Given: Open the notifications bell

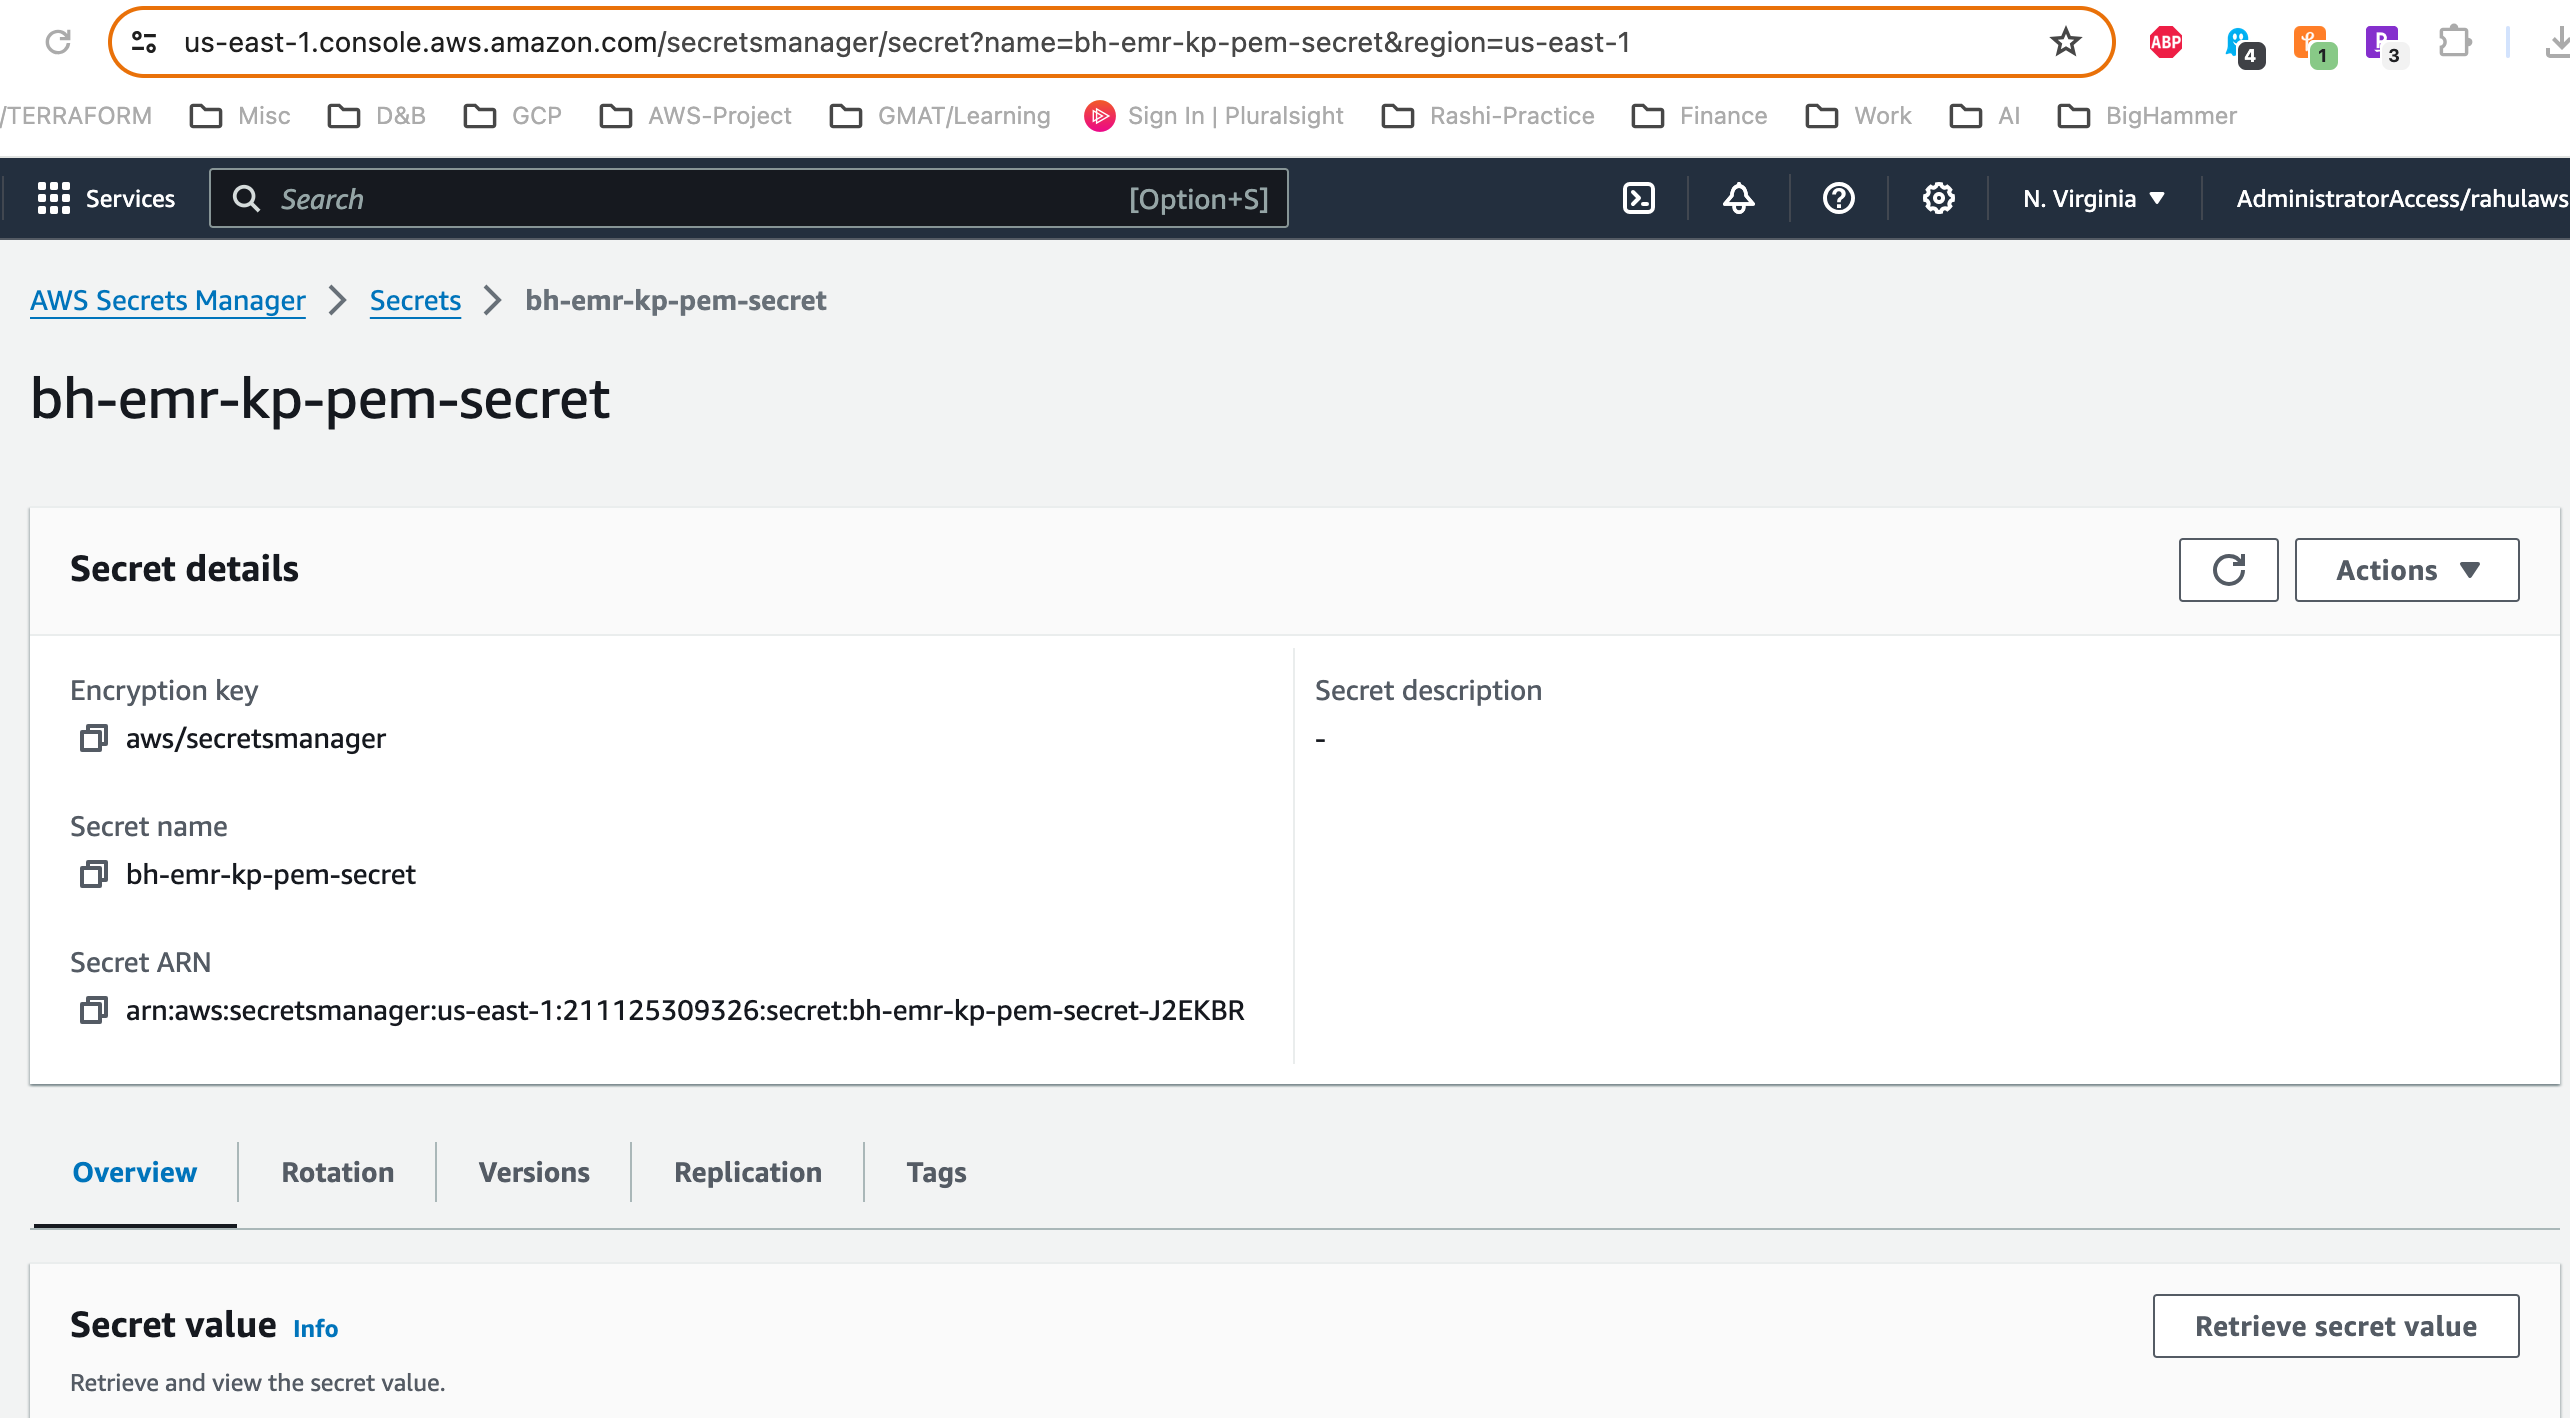Looking at the screenshot, I should (x=1737, y=198).
